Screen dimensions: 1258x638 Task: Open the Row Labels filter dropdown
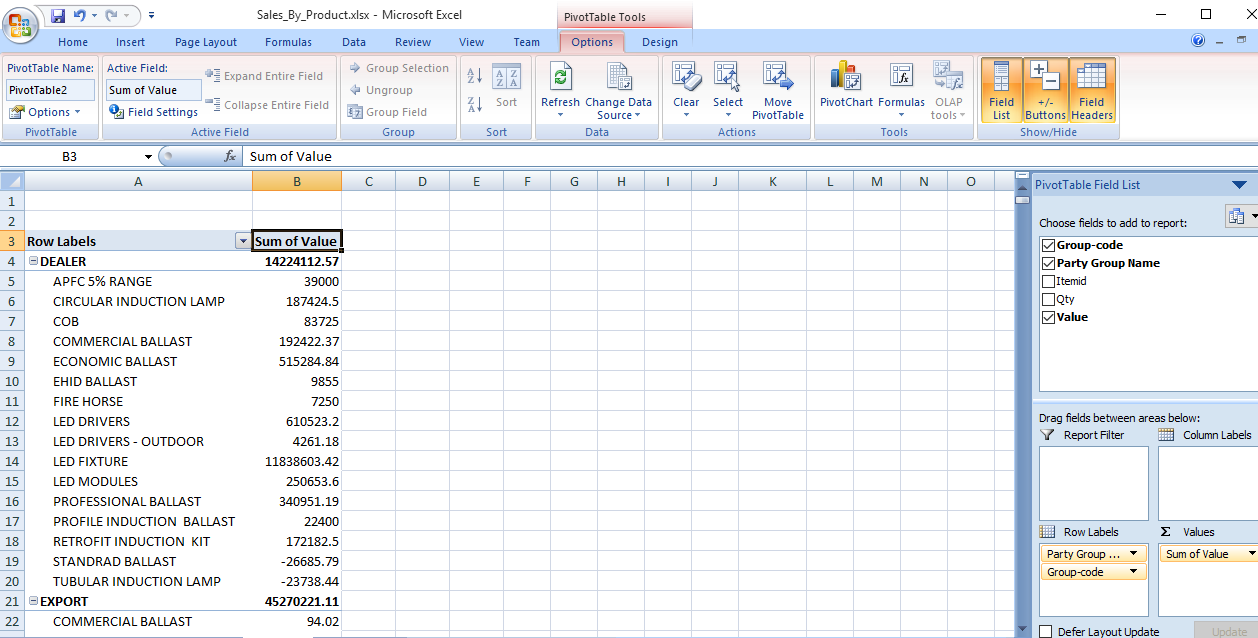[242, 241]
